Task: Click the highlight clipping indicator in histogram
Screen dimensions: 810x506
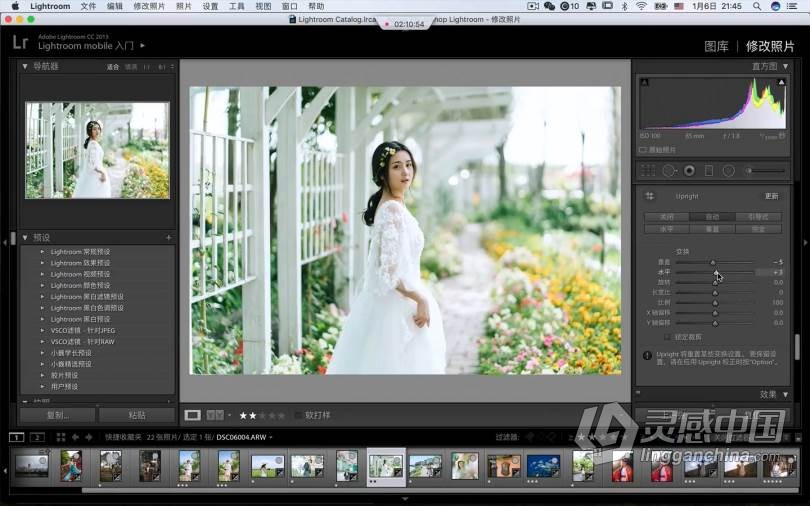Action: point(782,82)
